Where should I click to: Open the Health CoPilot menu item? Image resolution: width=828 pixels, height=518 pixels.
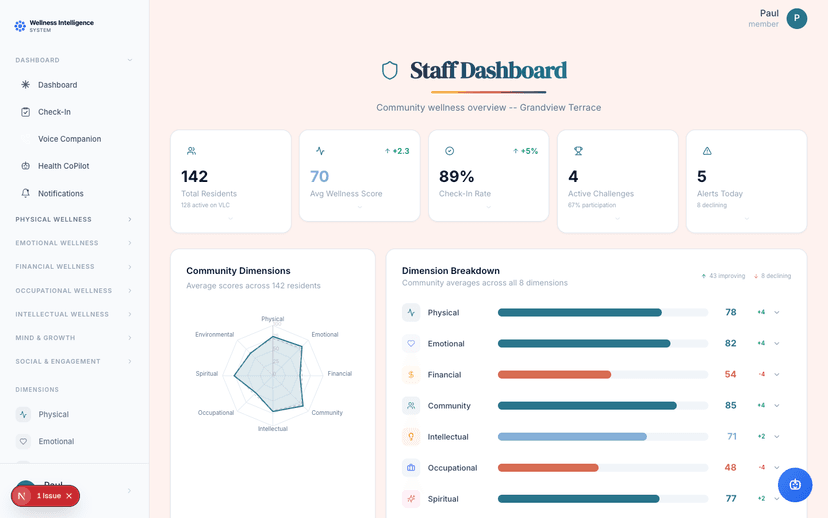(74, 166)
